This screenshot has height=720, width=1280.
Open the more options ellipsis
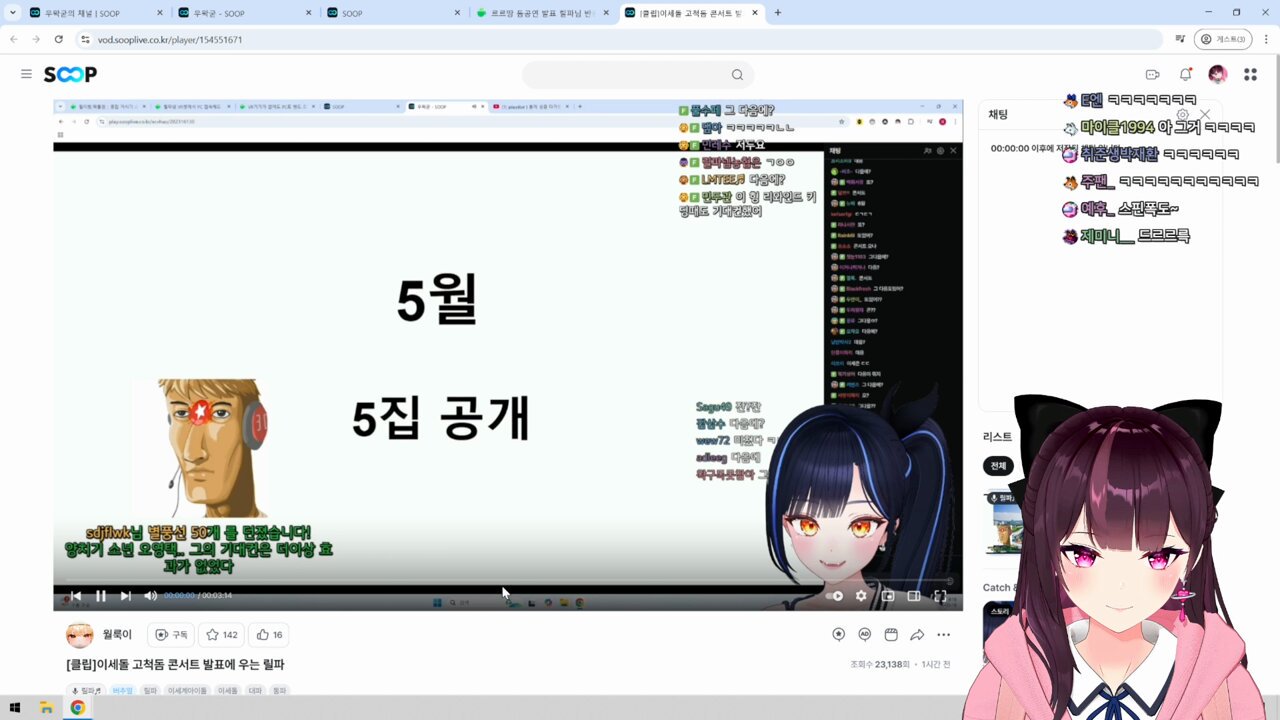coord(943,635)
